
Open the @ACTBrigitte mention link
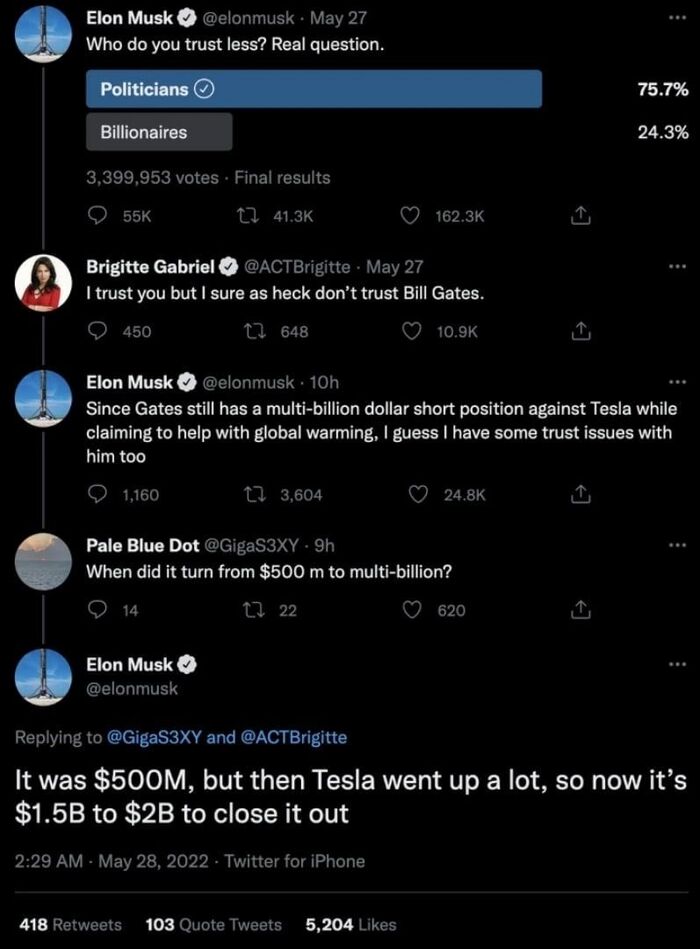point(294,737)
